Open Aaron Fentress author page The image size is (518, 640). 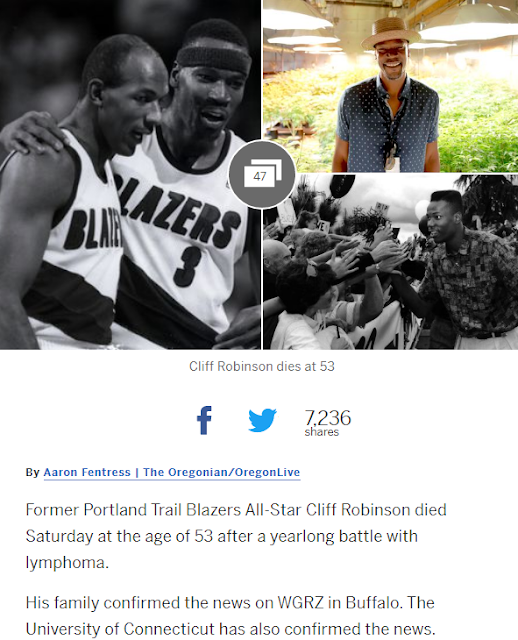point(87,472)
